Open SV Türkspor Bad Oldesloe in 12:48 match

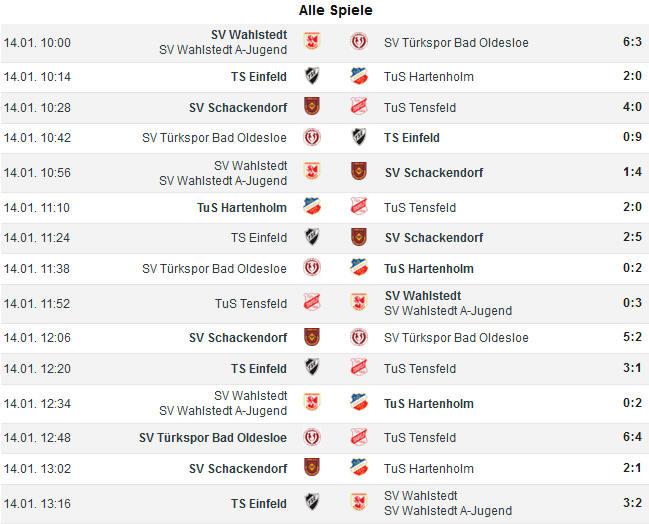tap(213, 437)
